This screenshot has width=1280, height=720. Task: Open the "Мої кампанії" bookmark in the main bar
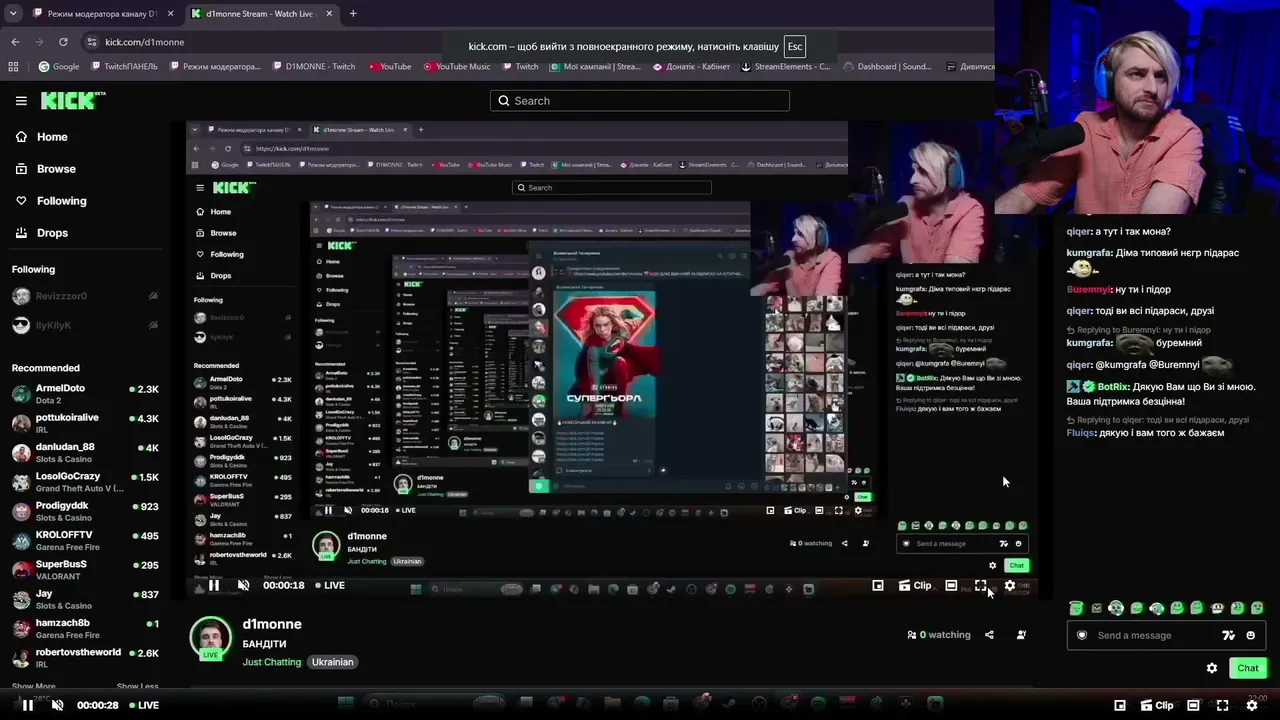point(595,67)
